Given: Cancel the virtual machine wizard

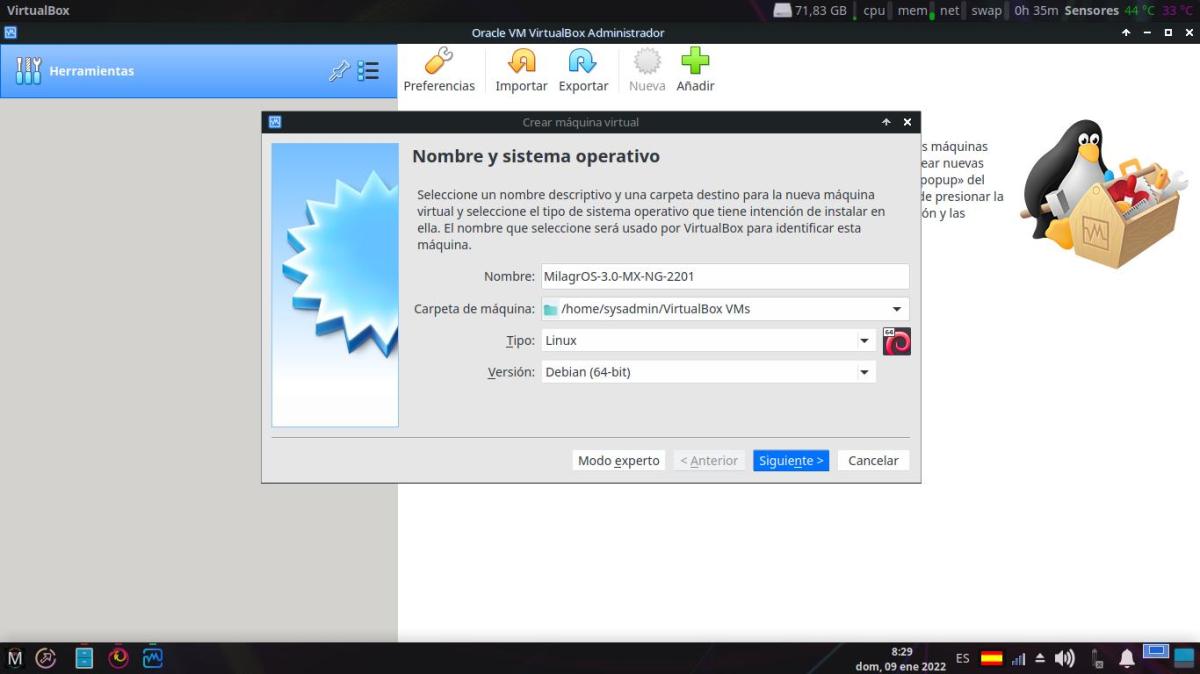Looking at the screenshot, I should [873, 461].
